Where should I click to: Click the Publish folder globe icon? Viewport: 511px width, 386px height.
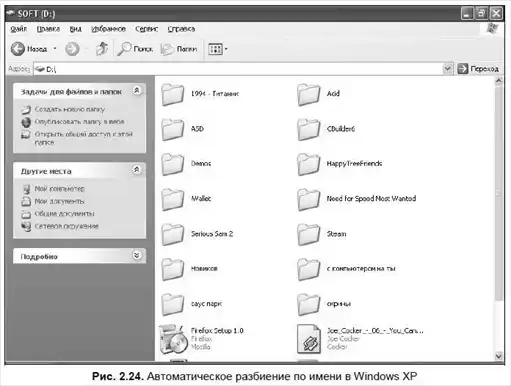pos(26,122)
